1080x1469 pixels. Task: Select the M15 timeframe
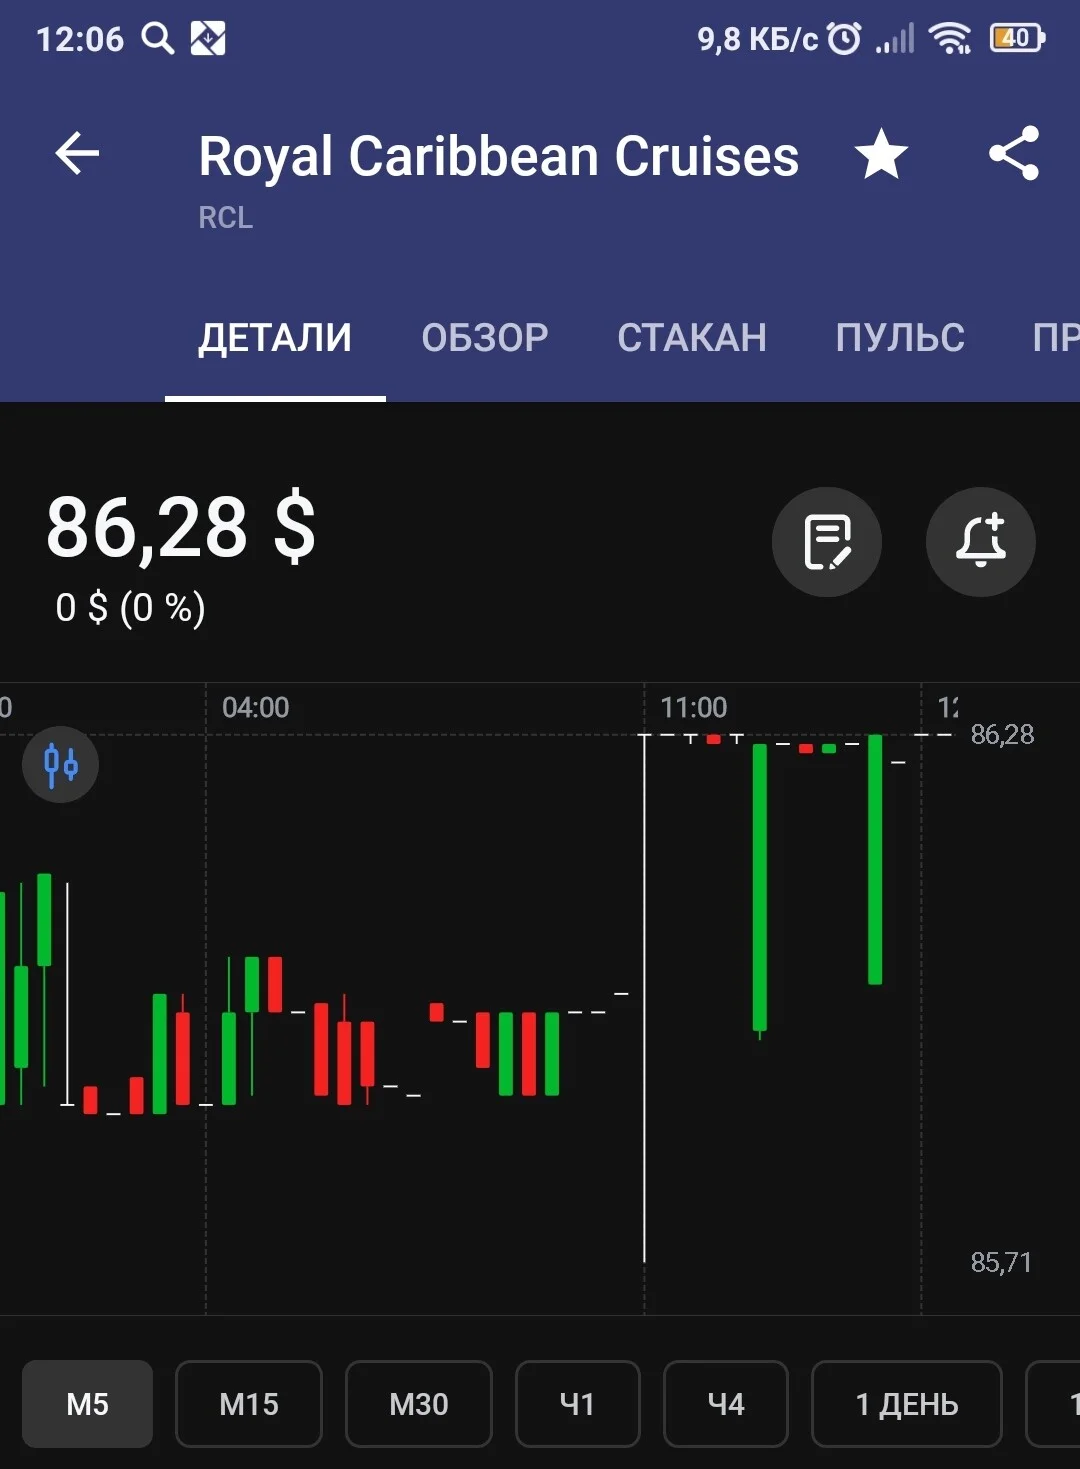click(x=249, y=1404)
